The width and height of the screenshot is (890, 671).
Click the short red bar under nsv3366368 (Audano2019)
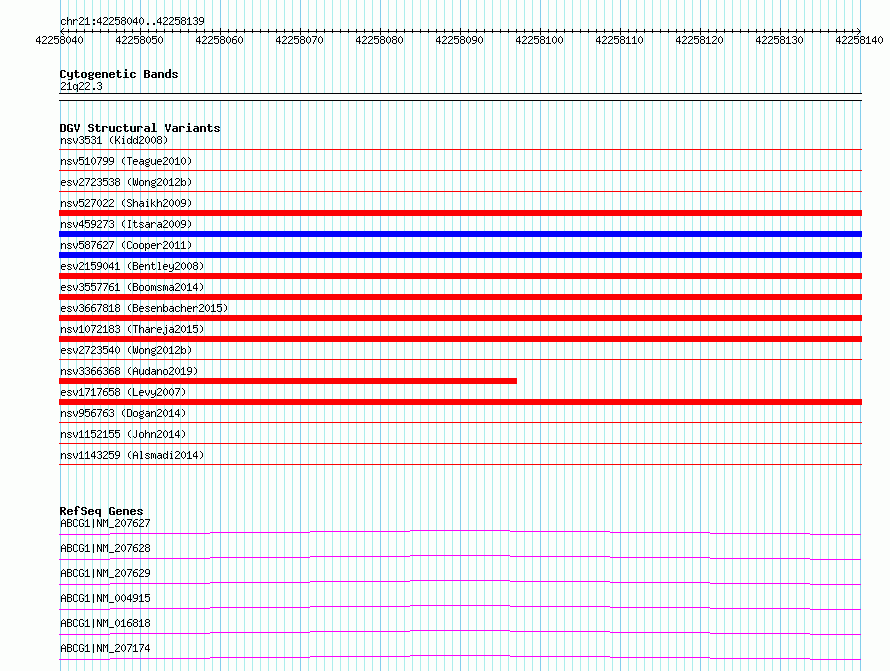point(288,381)
